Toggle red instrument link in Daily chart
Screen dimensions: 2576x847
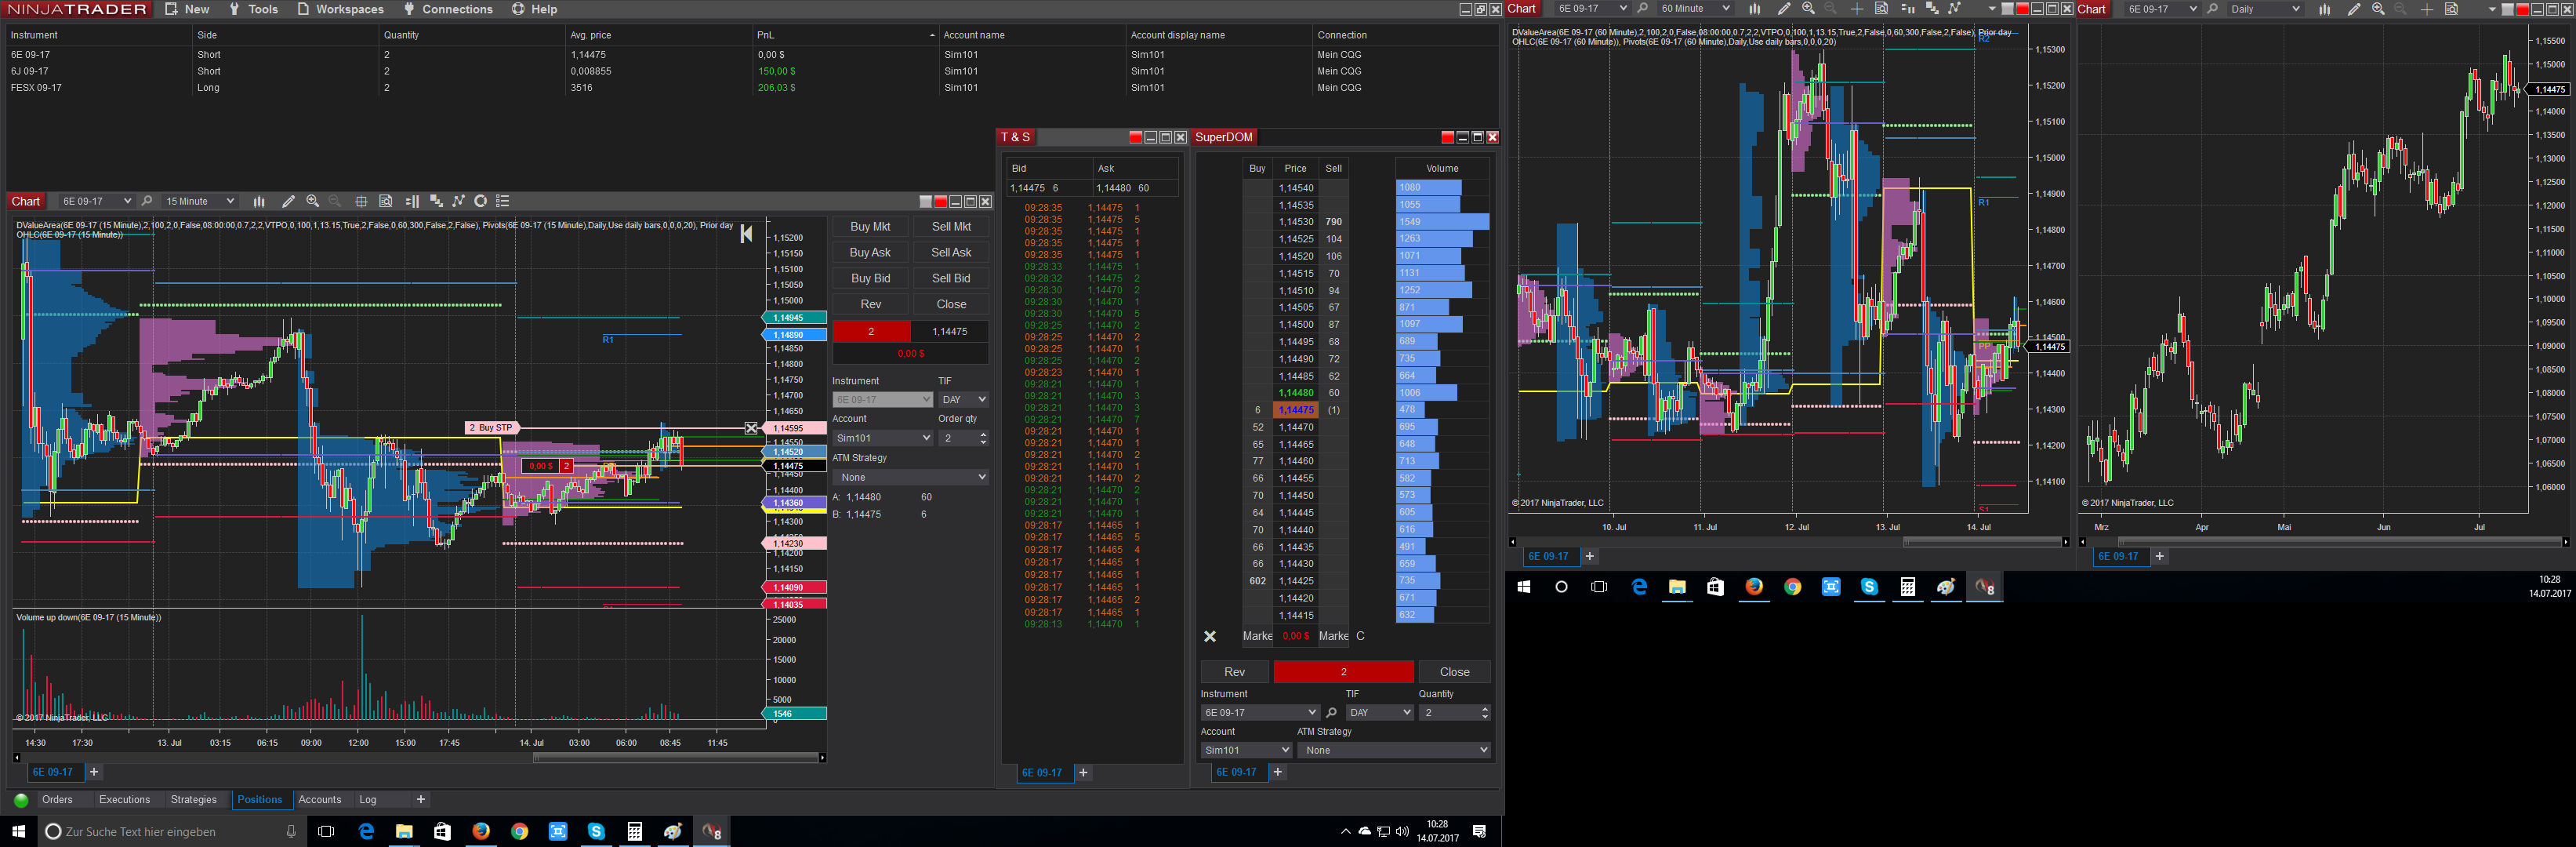[2522, 9]
